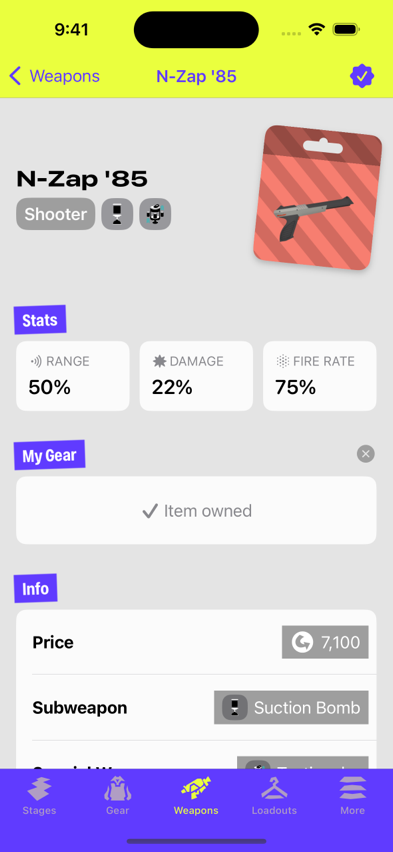
Task: Toggle the owned checkmark badge in header
Action: 361,76
